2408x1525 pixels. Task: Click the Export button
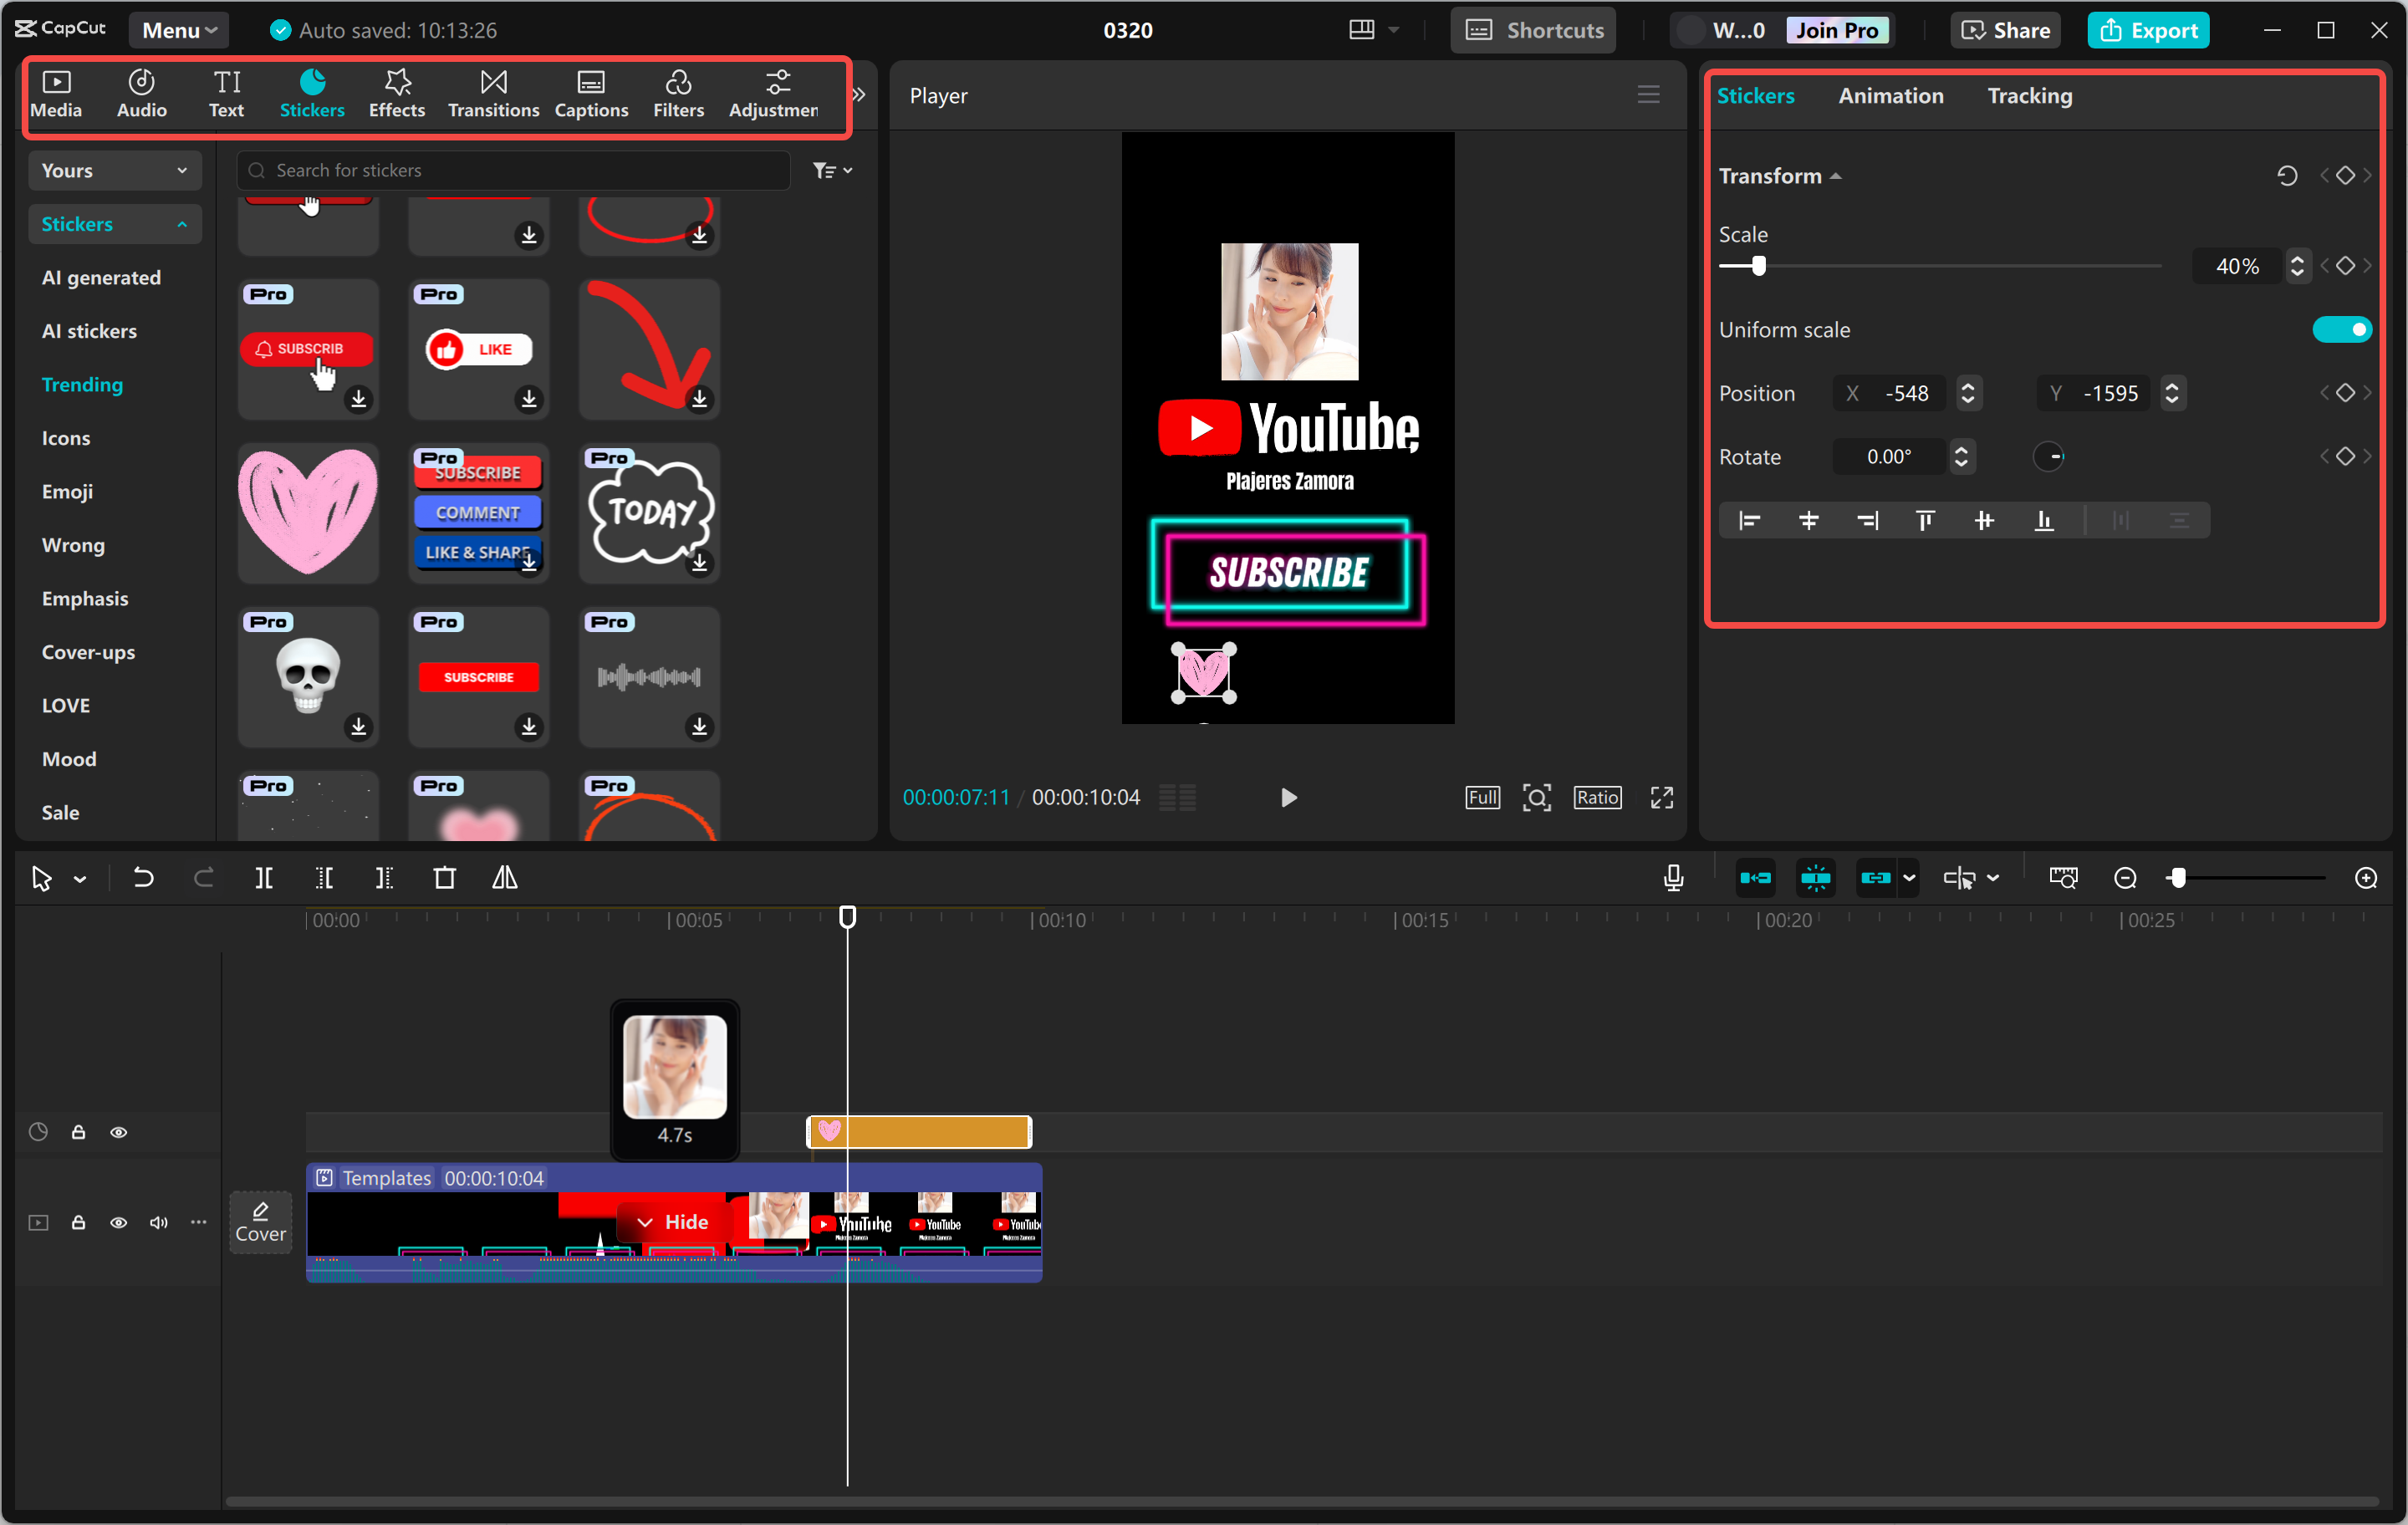2148,29
